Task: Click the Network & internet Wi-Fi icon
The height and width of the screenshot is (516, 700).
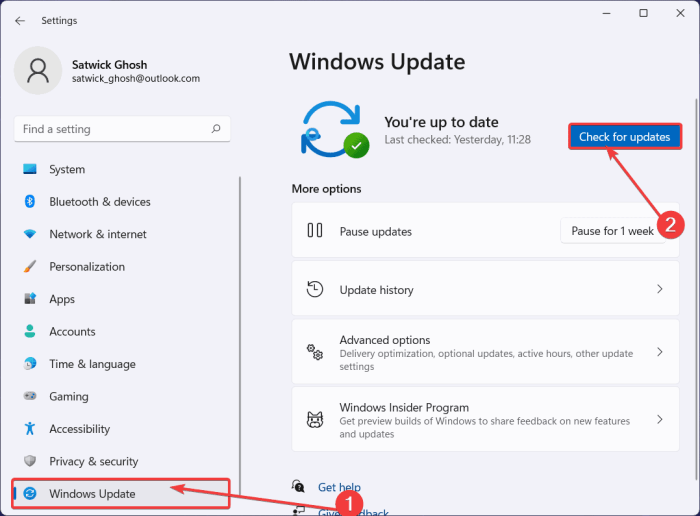Action: pyautogui.click(x=30, y=234)
